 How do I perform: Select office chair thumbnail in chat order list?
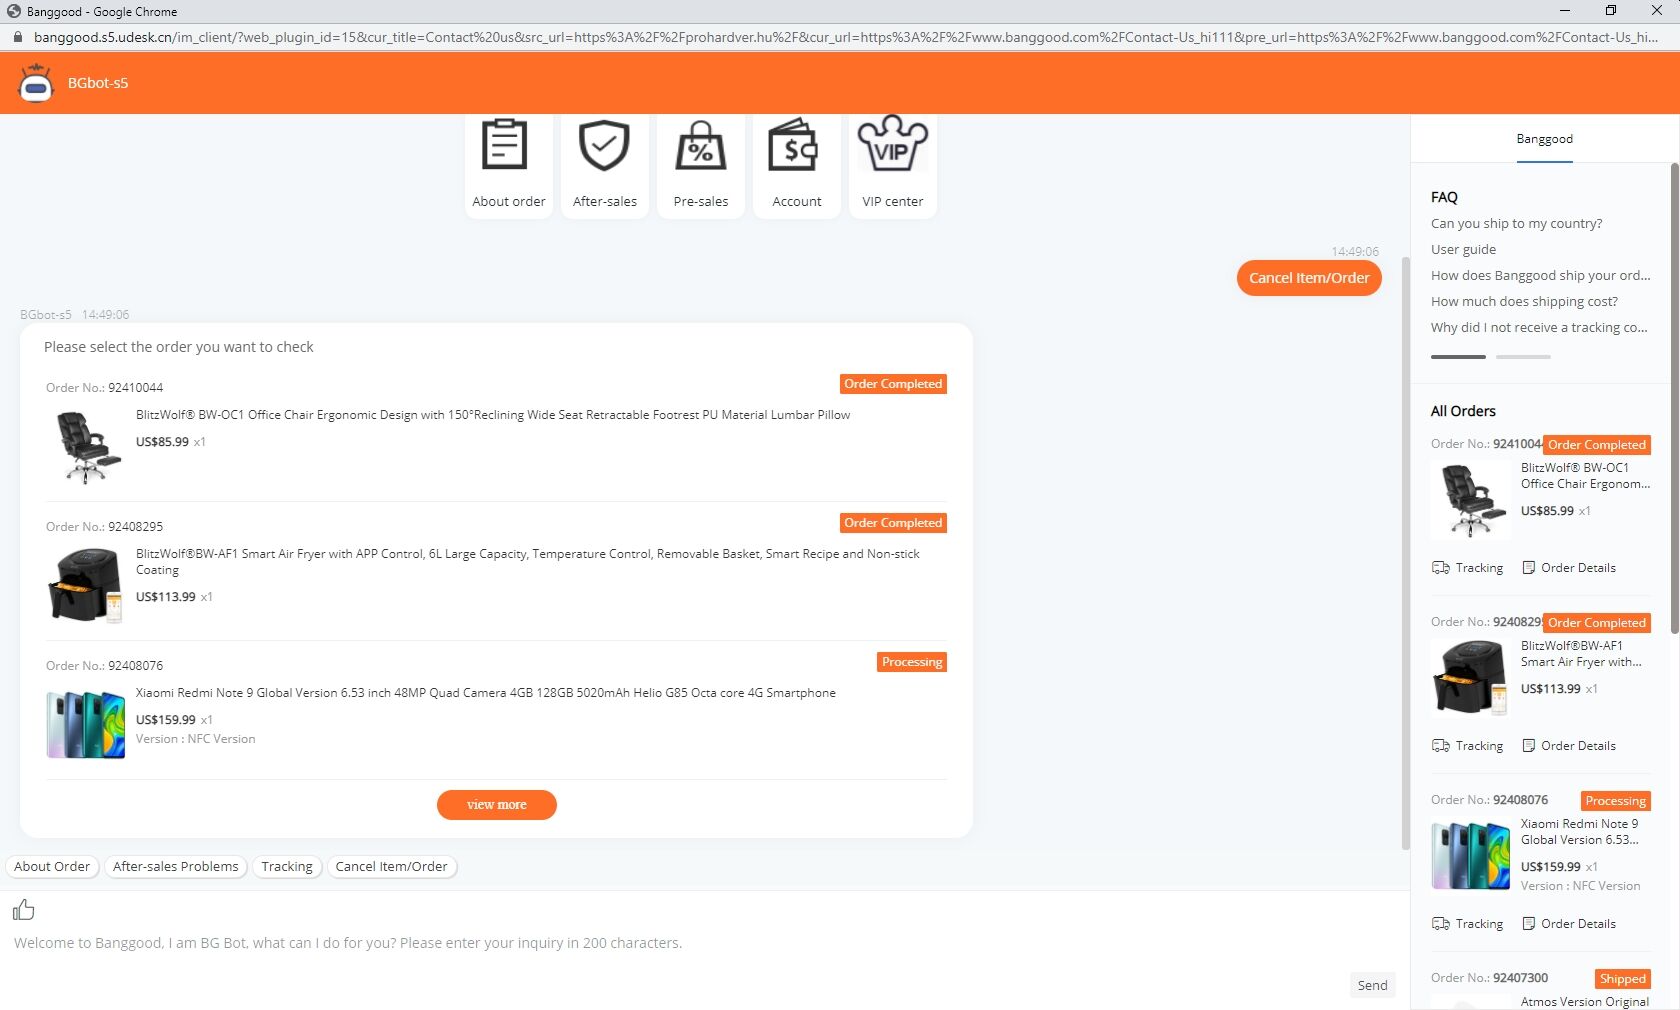point(86,447)
